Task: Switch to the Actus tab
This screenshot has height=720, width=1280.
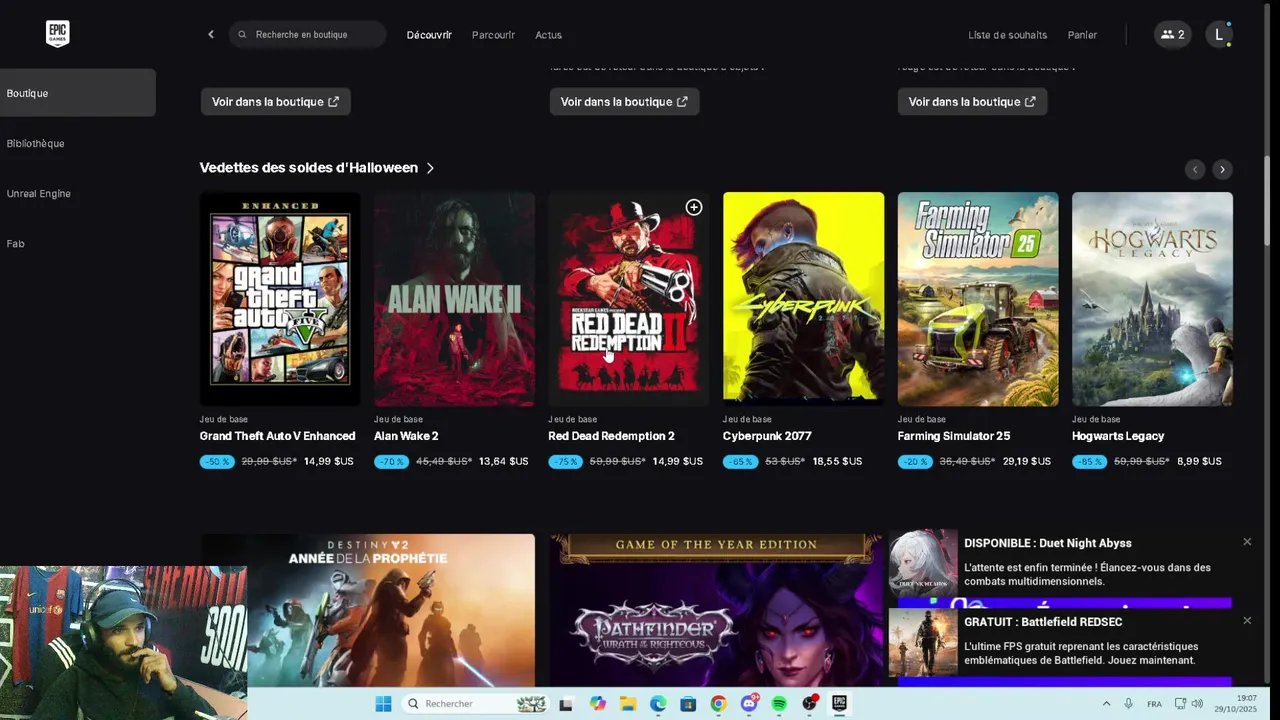Action: [x=548, y=35]
